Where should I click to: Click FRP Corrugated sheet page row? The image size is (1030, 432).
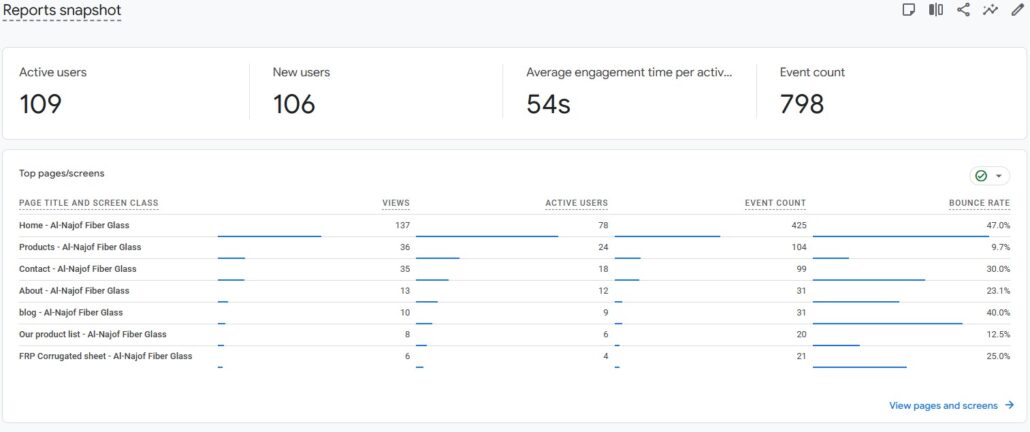105,355
